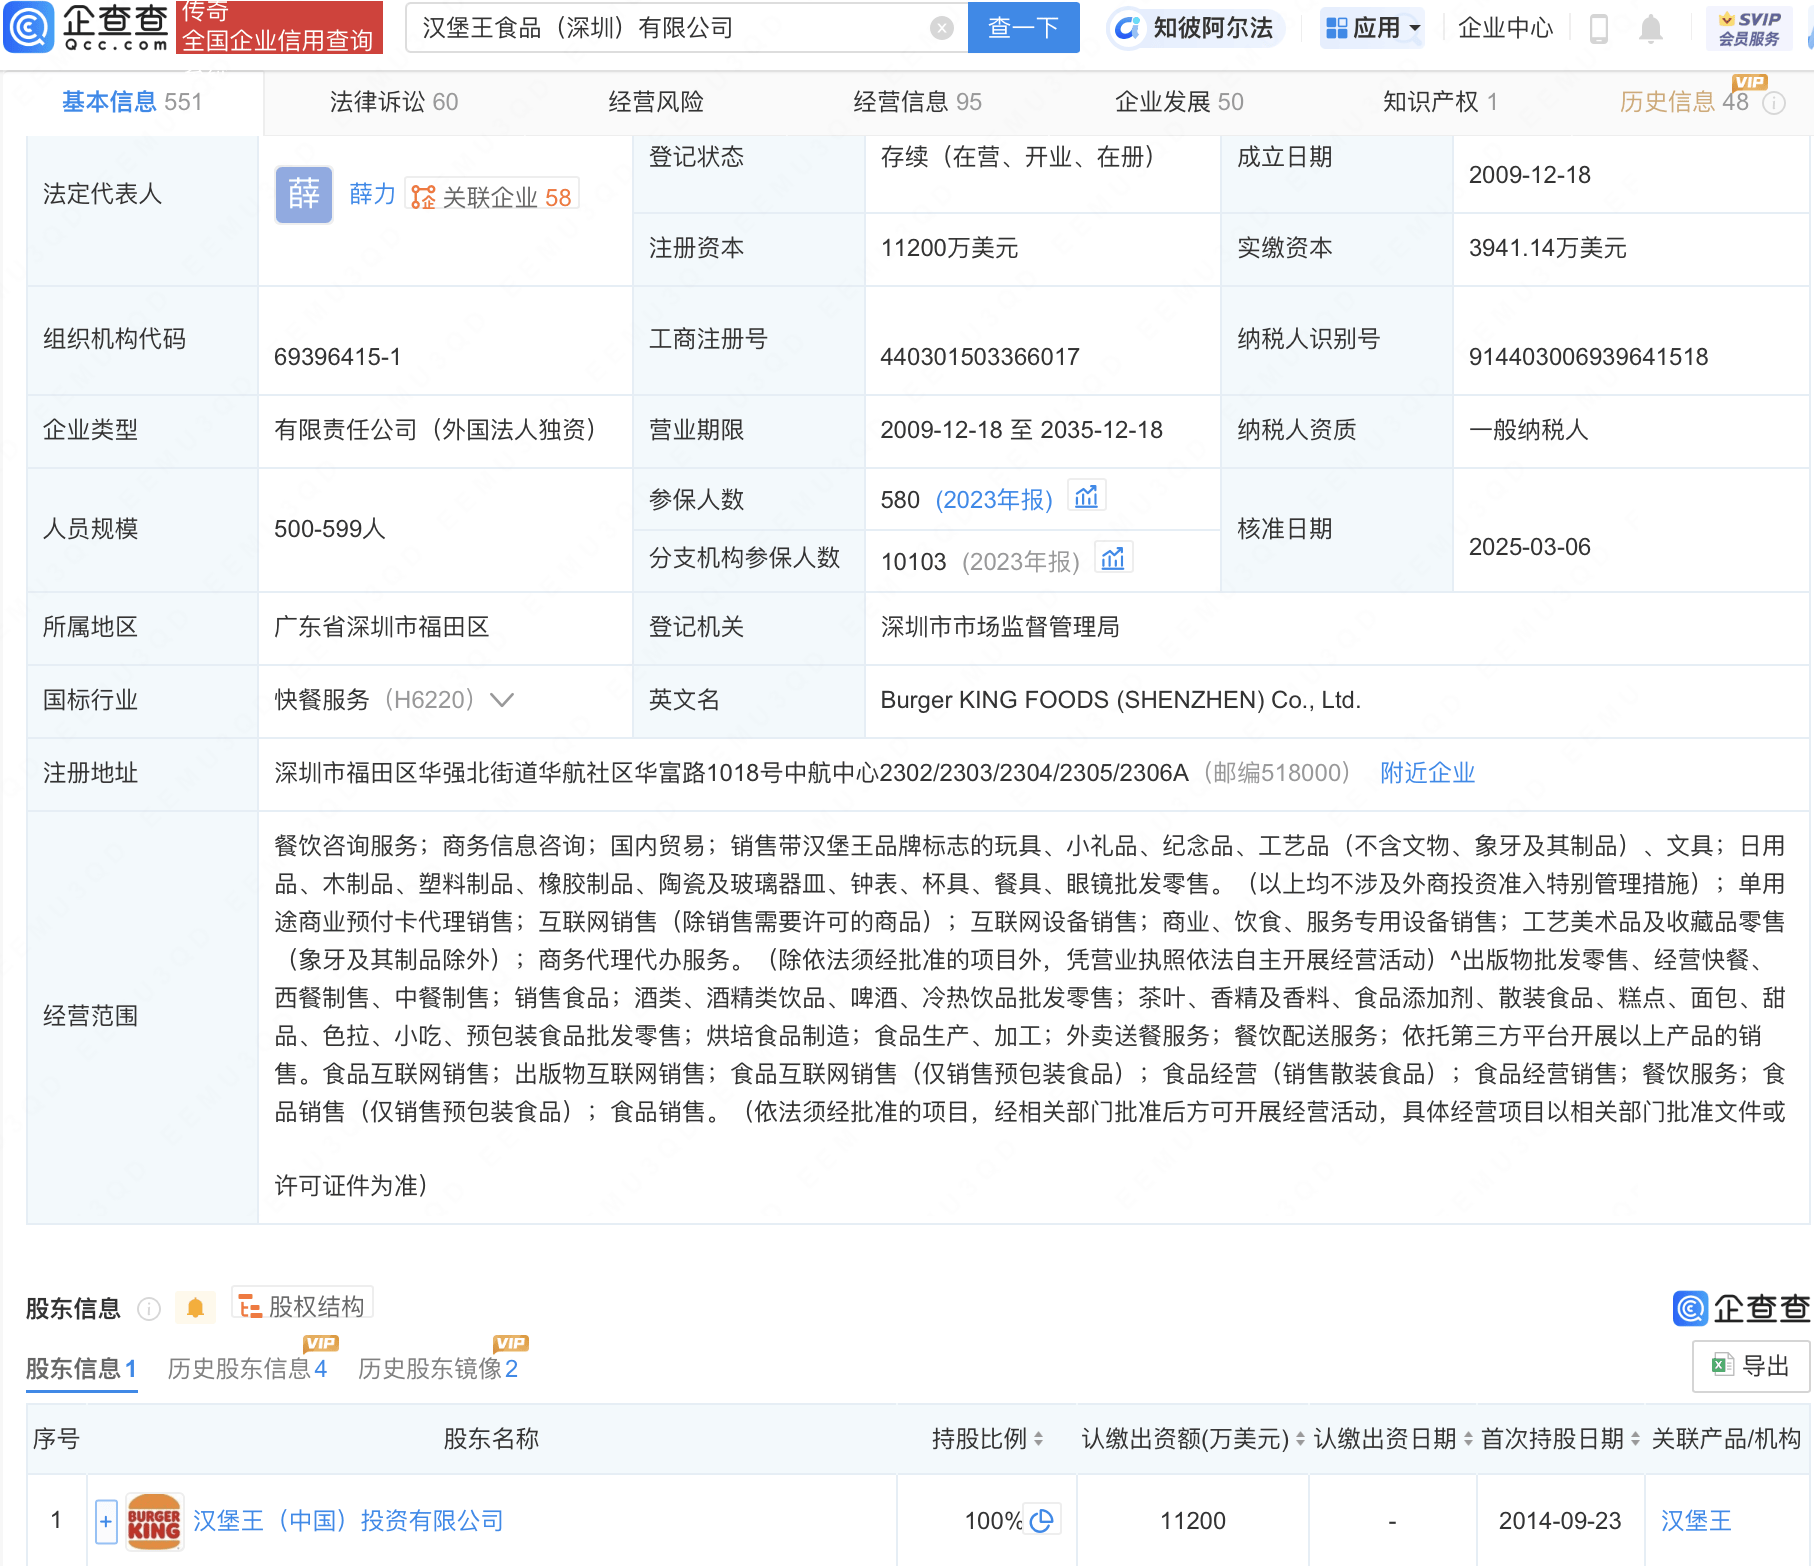Open the notifications bell icon
This screenshot has width=1814, height=1566.
(1651, 29)
